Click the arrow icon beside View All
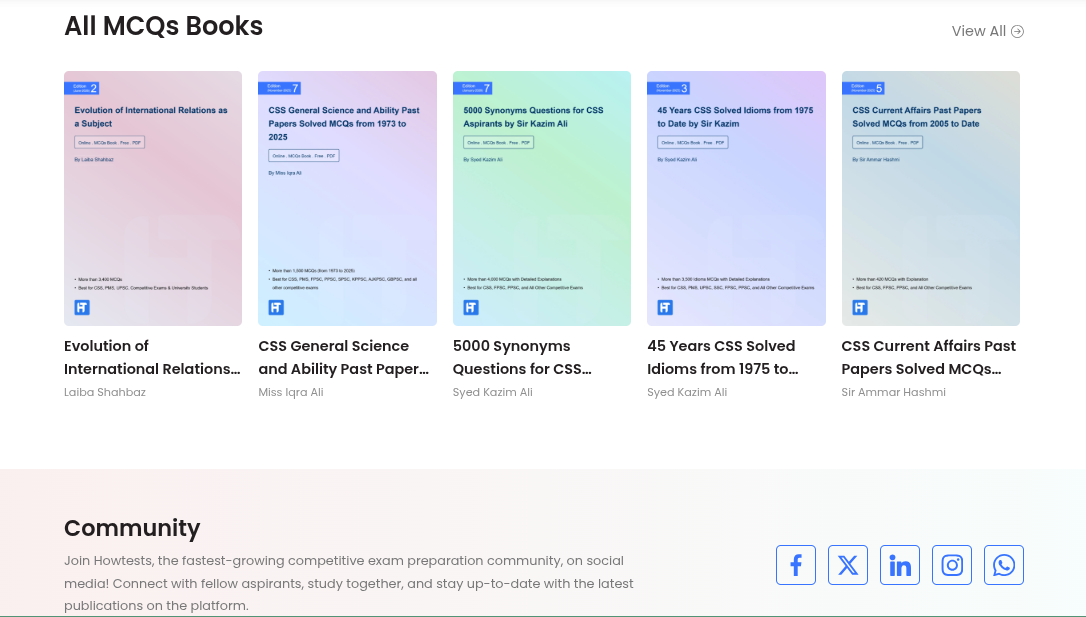 point(1017,31)
